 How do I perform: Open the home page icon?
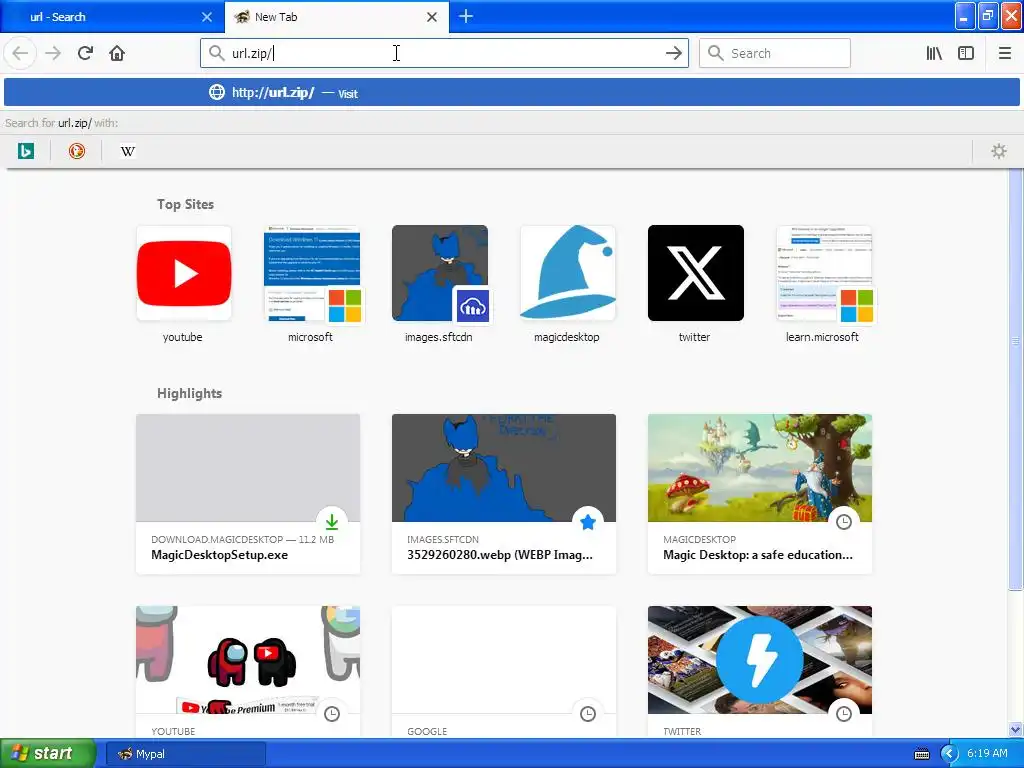117,53
